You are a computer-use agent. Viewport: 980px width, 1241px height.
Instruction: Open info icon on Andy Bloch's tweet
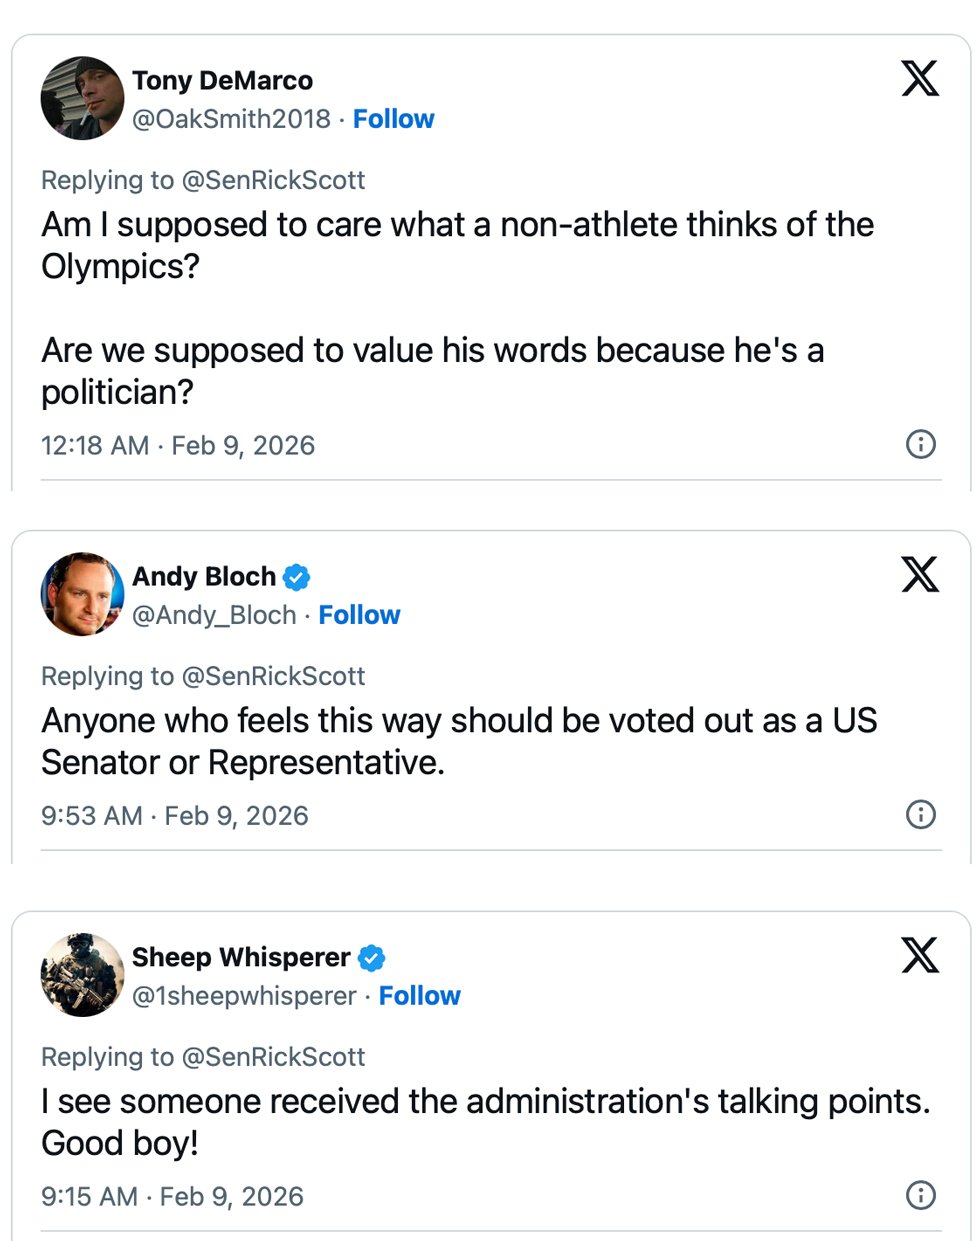click(x=920, y=815)
